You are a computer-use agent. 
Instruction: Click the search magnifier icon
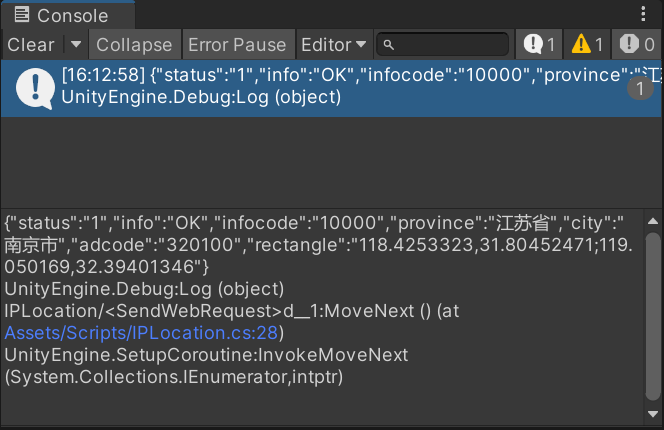[388, 44]
